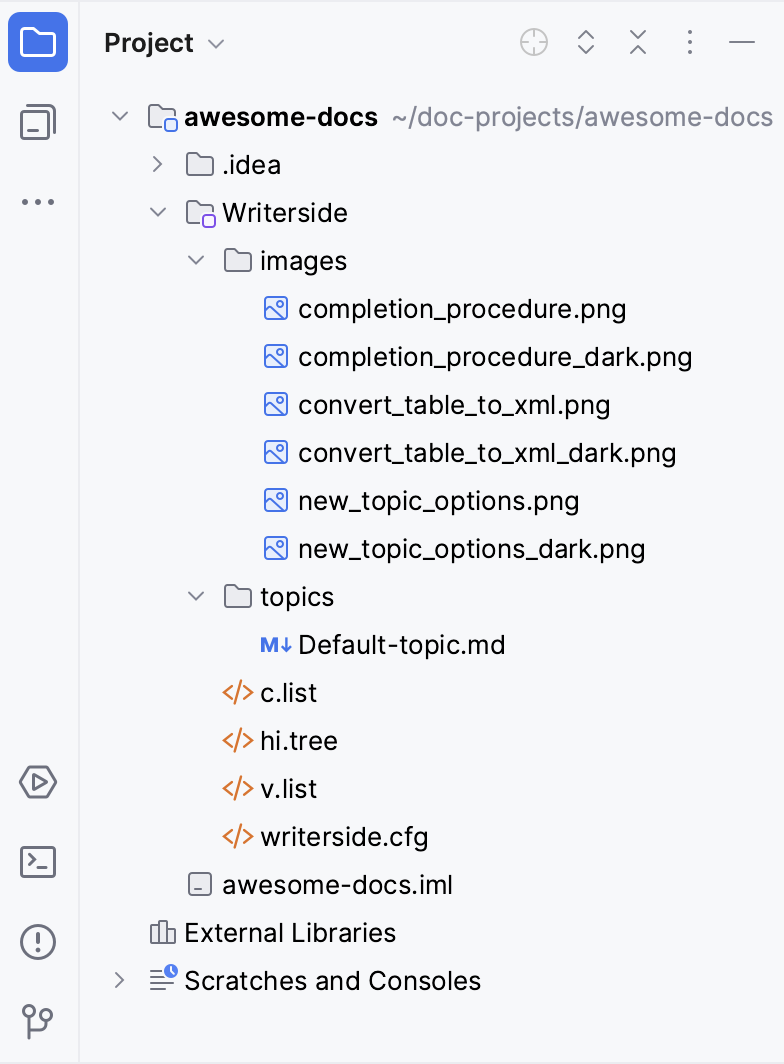The width and height of the screenshot is (784, 1064).
Task: Select the hi.tree file
Action: tap(298, 741)
